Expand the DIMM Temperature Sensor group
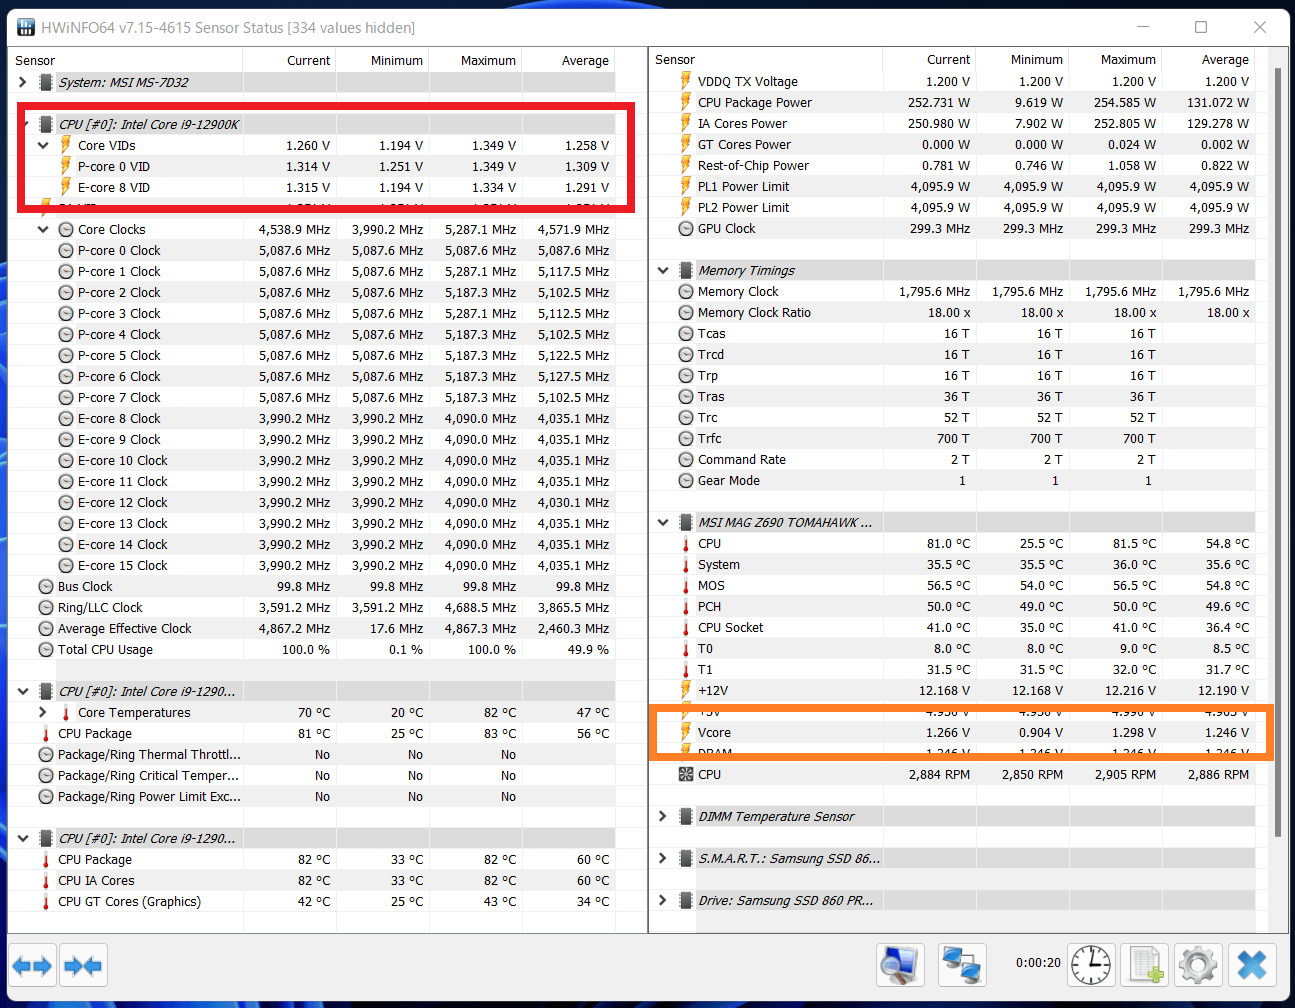This screenshot has height=1008, width=1295. [x=663, y=816]
